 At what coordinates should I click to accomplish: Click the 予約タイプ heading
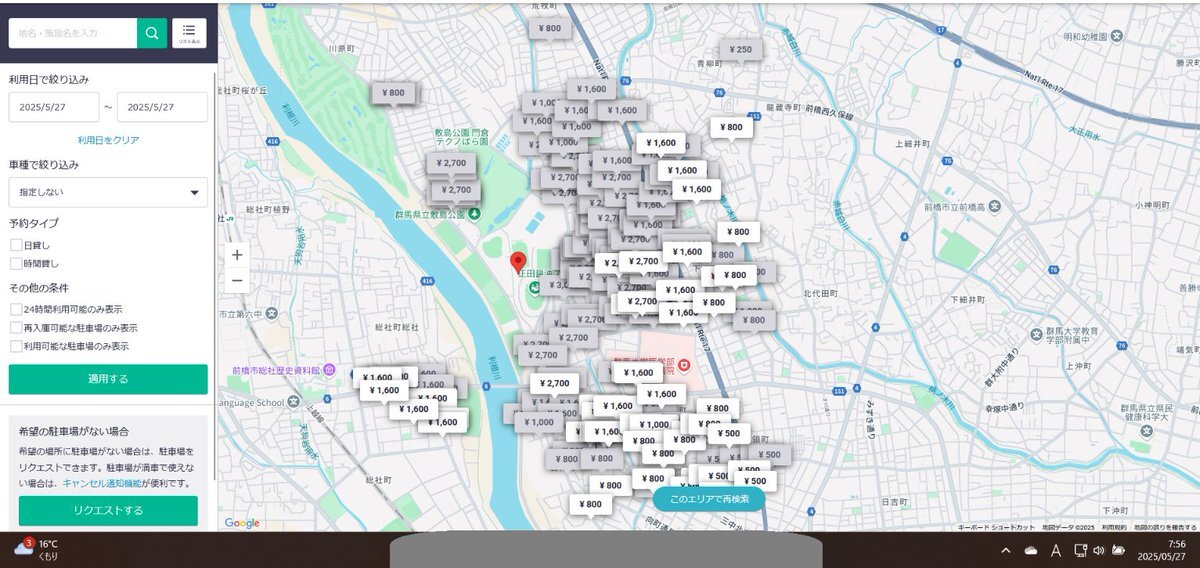[x=34, y=223]
